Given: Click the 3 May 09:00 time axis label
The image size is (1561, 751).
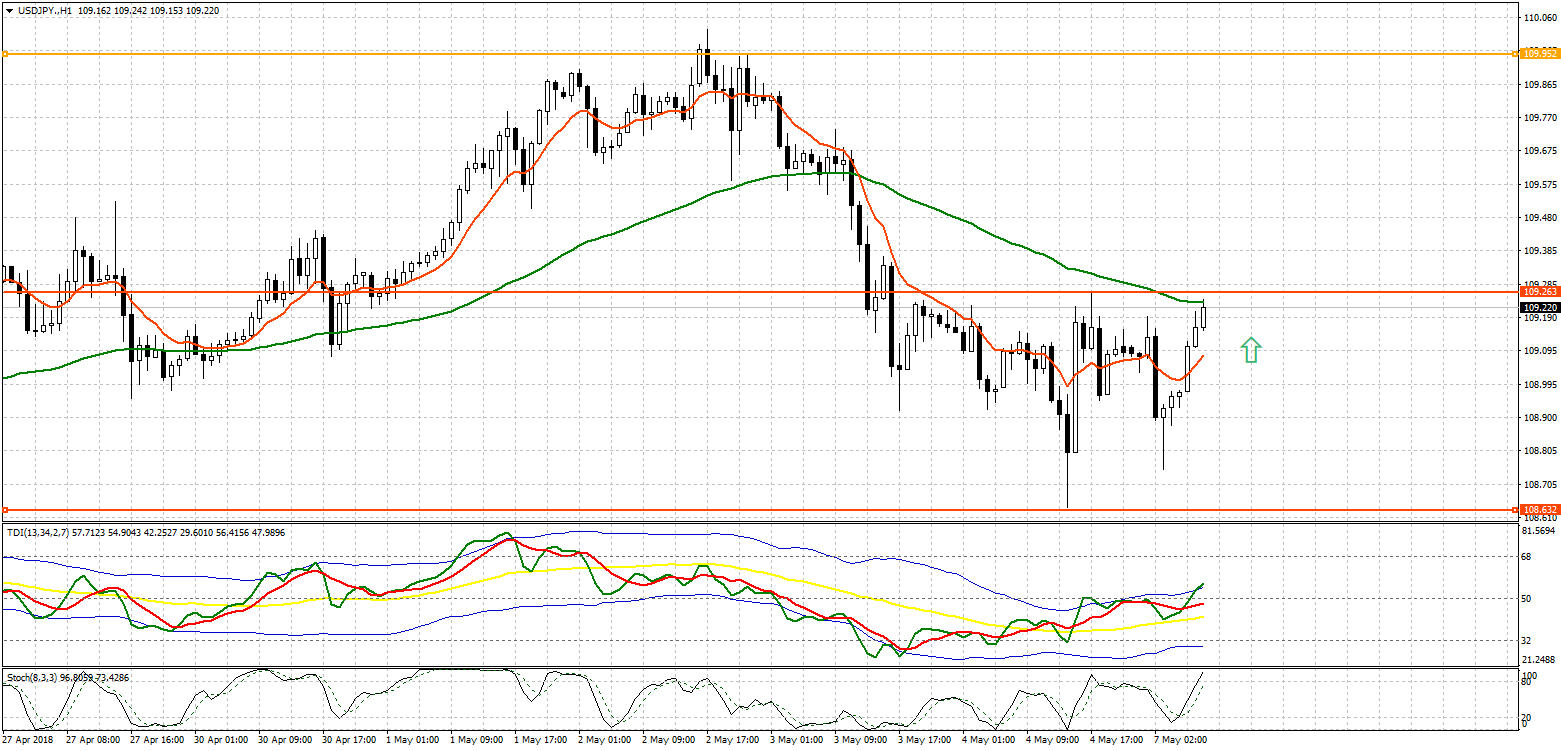Looking at the screenshot, I should (x=861, y=740).
